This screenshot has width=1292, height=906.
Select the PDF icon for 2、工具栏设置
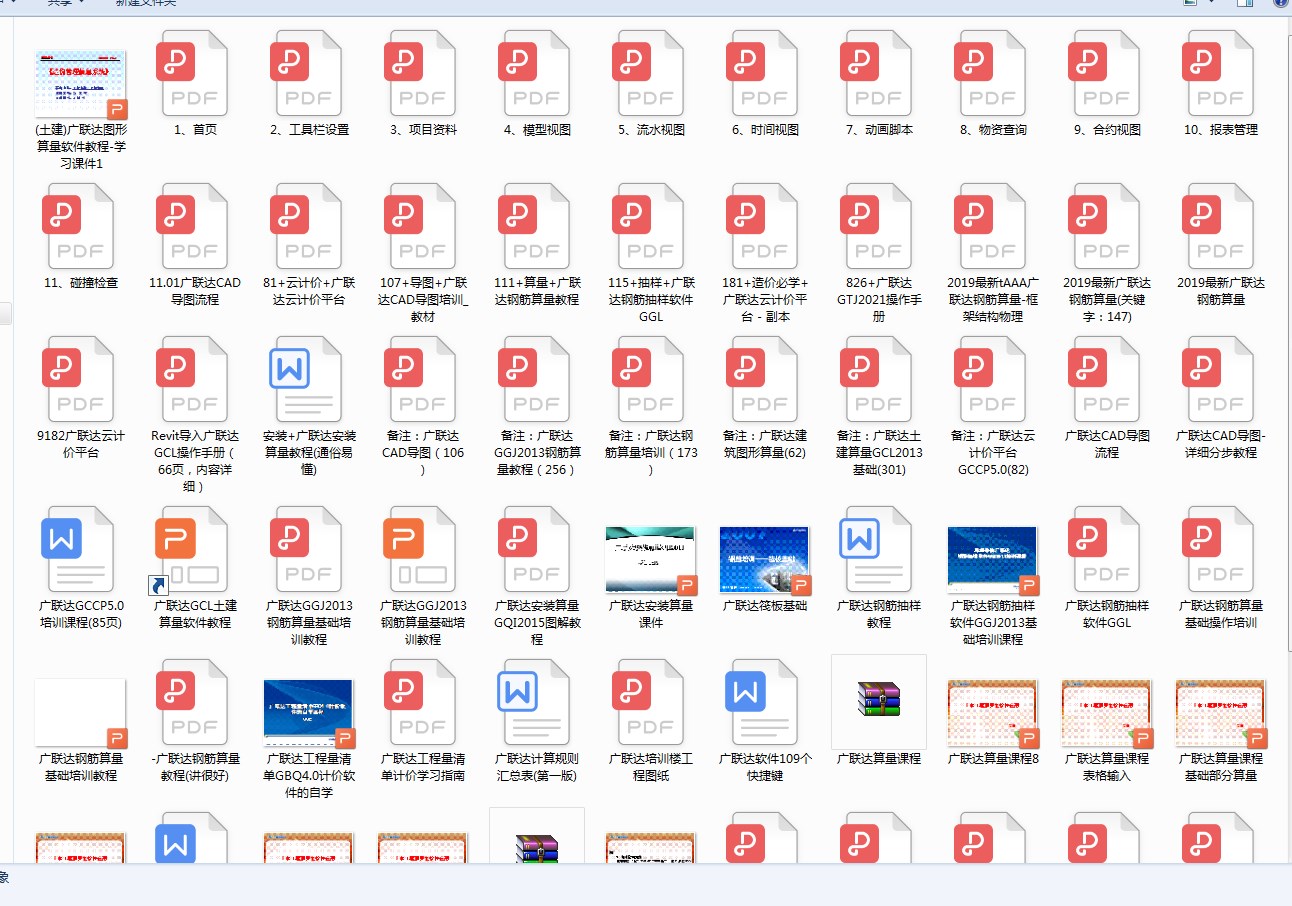[x=305, y=74]
